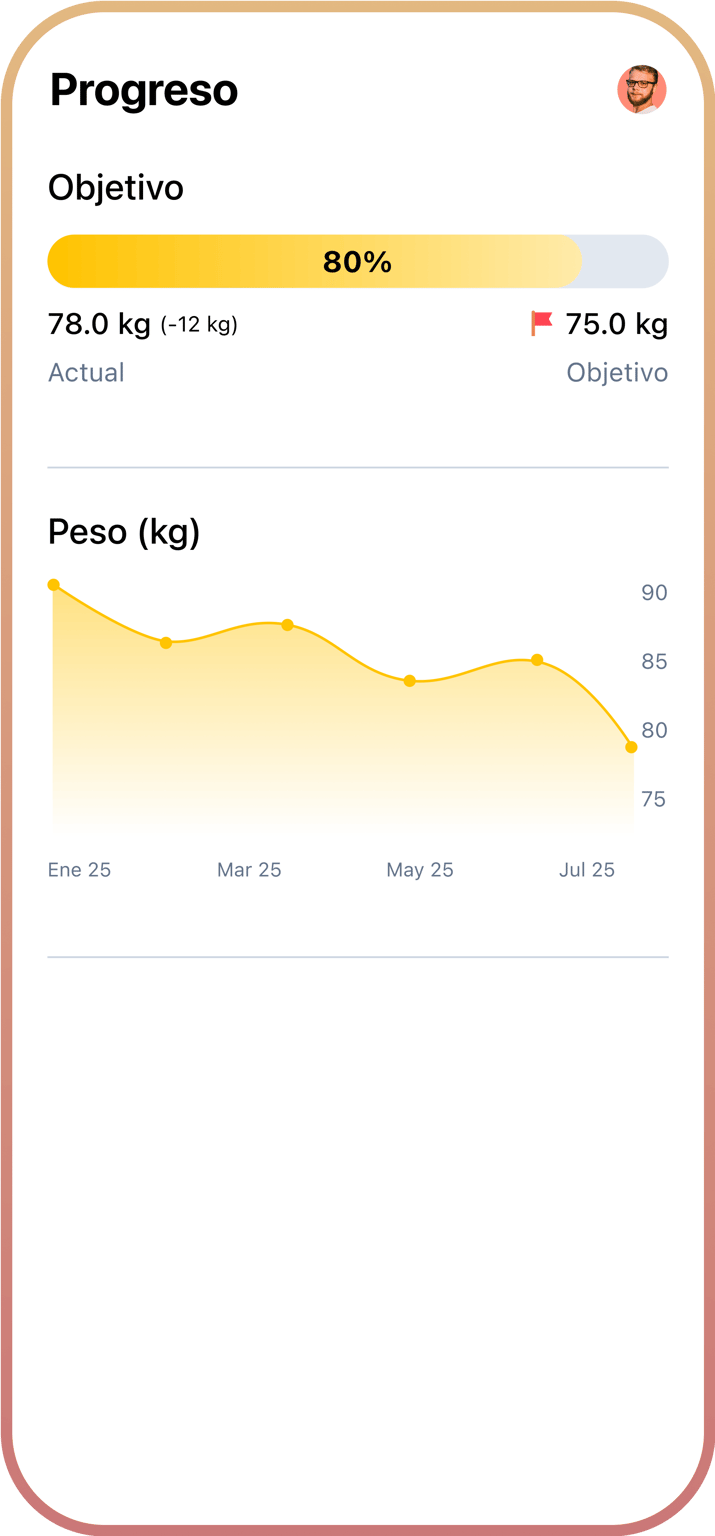Click the 85 value on the y-axis
The width and height of the screenshot is (715, 1536).
[x=655, y=661]
